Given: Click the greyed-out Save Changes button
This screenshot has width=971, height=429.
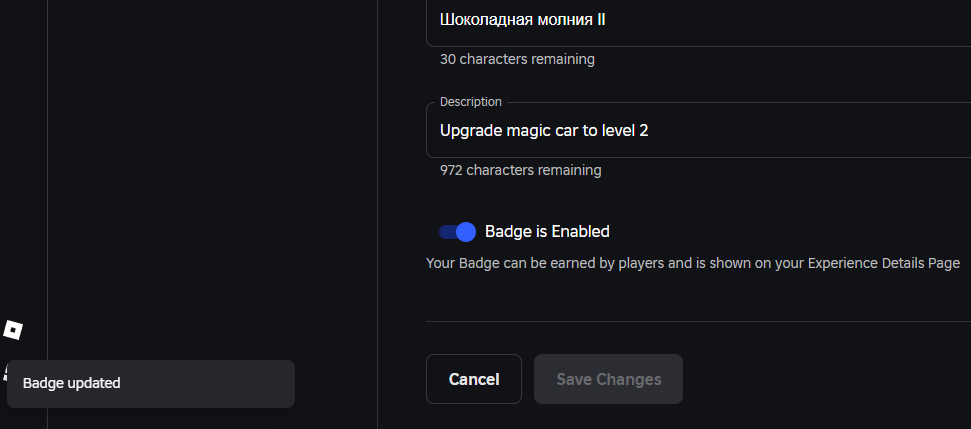Looking at the screenshot, I should 608,379.
